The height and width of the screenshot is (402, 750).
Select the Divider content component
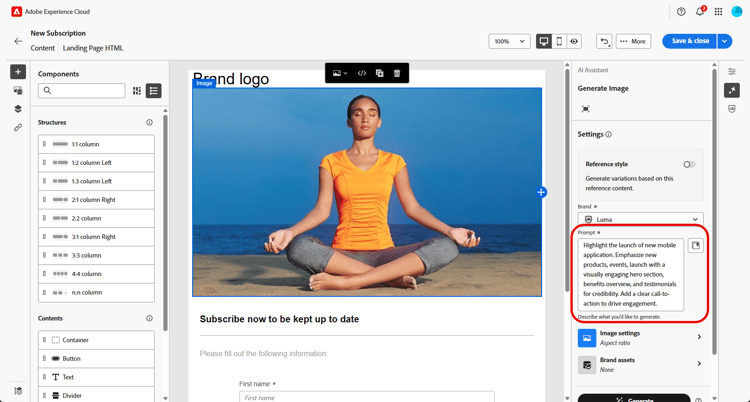[96, 395]
